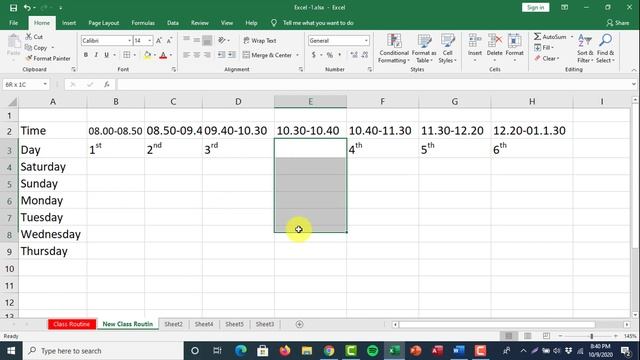Click Delete cells icon
The width and height of the screenshot is (640, 360).
[x=494, y=41]
